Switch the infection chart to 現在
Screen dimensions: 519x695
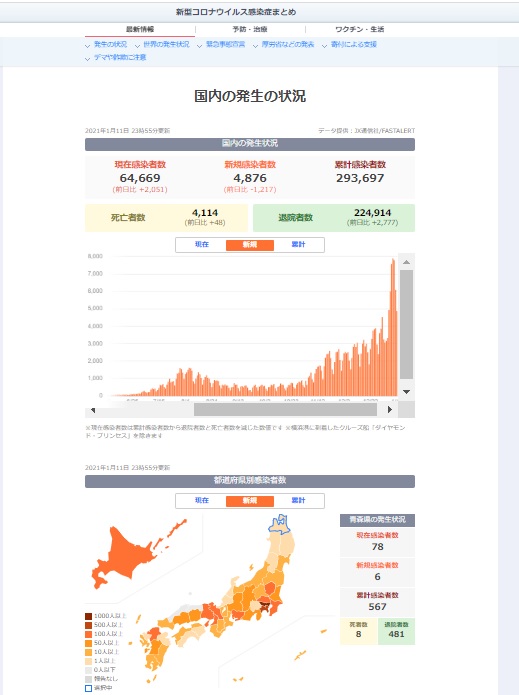click(x=202, y=245)
